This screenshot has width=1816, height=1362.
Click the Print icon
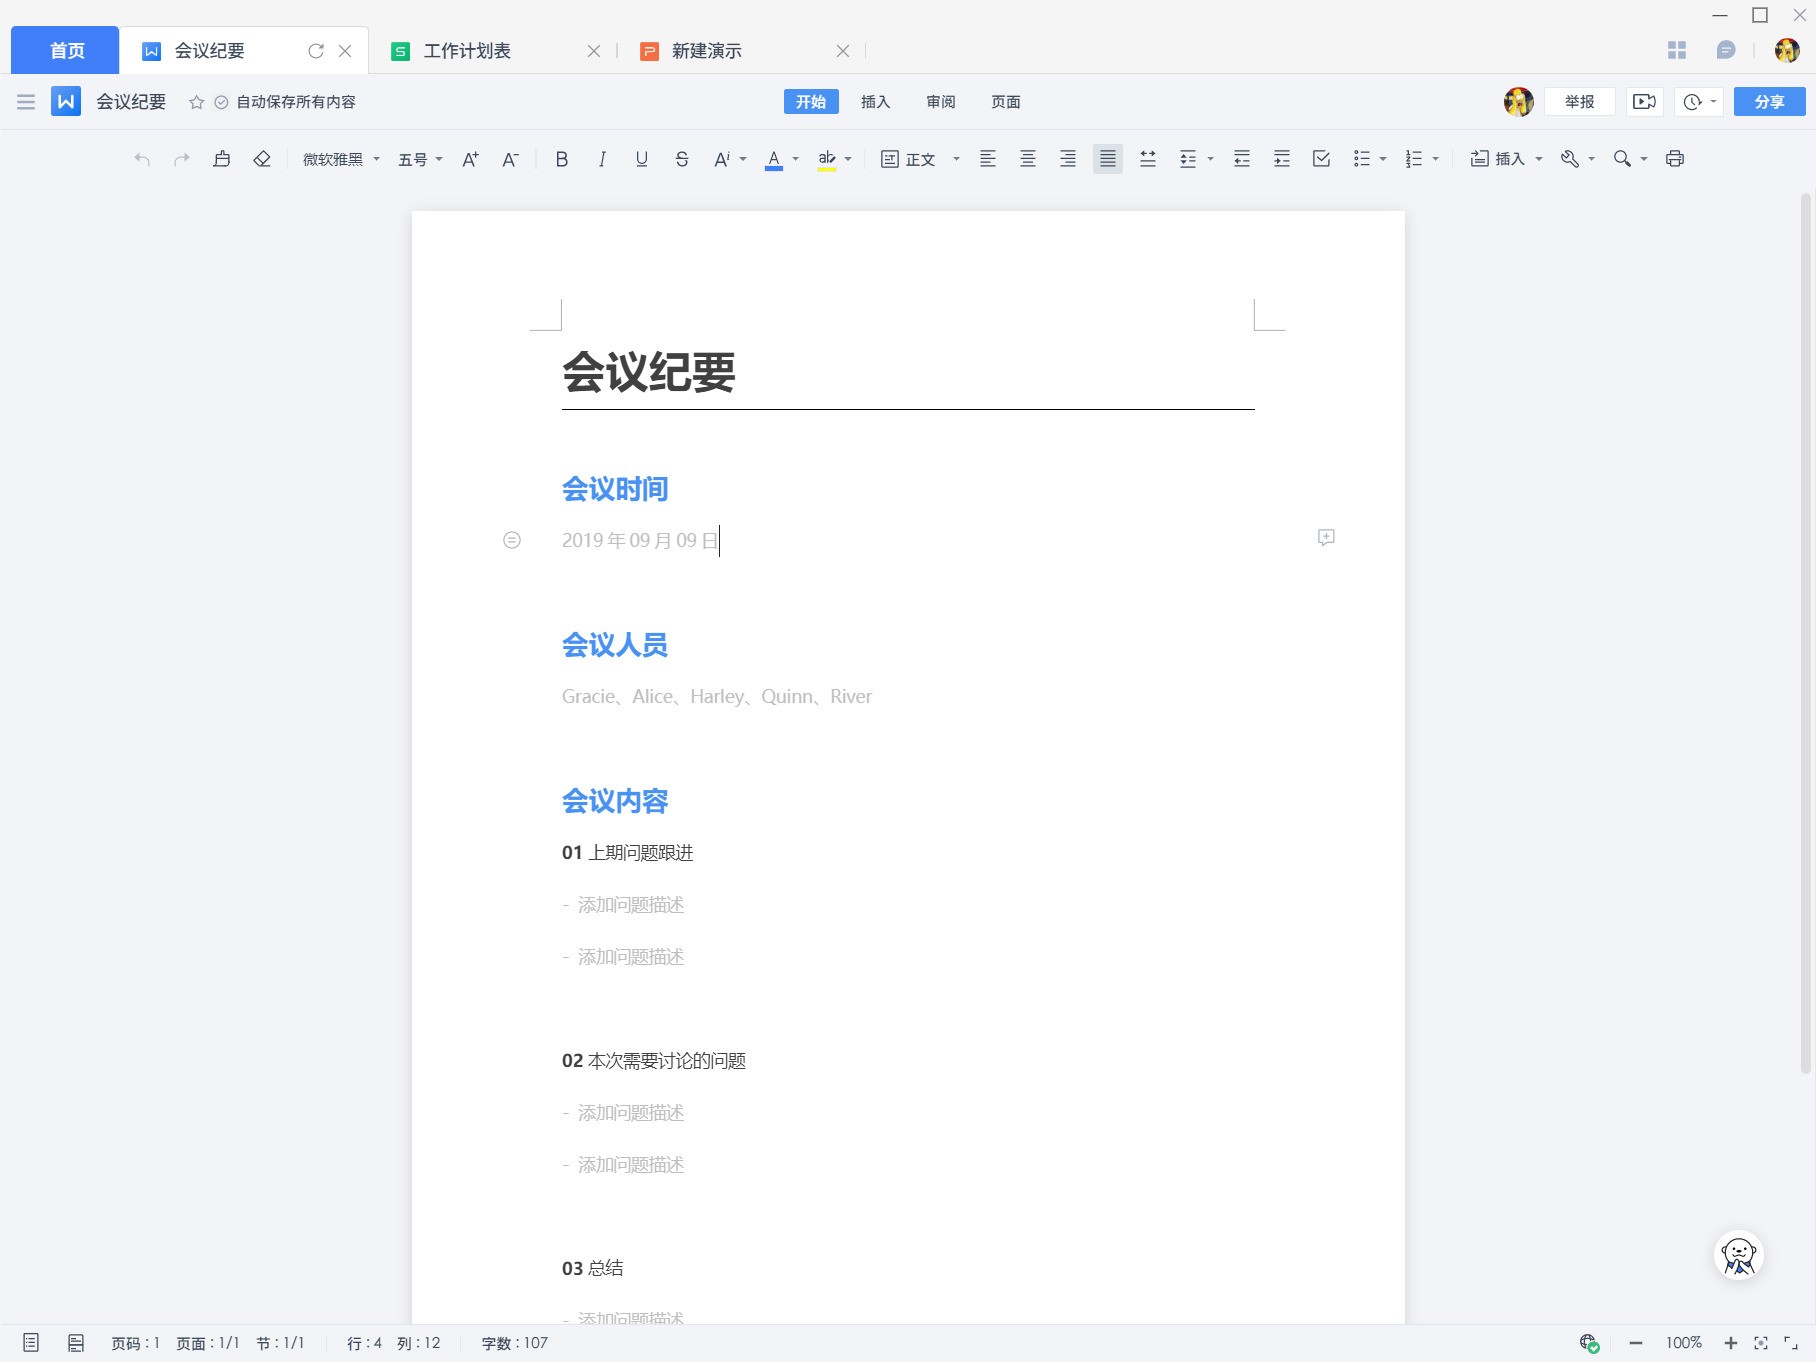[x=1675, y=159]
